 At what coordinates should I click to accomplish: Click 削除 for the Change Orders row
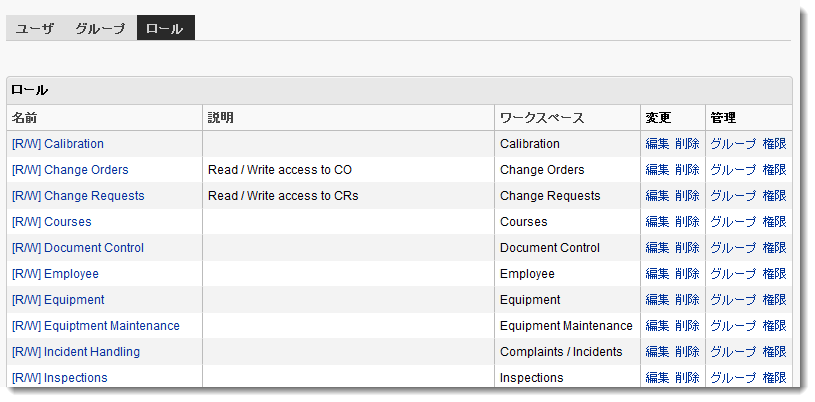point(687,170)
